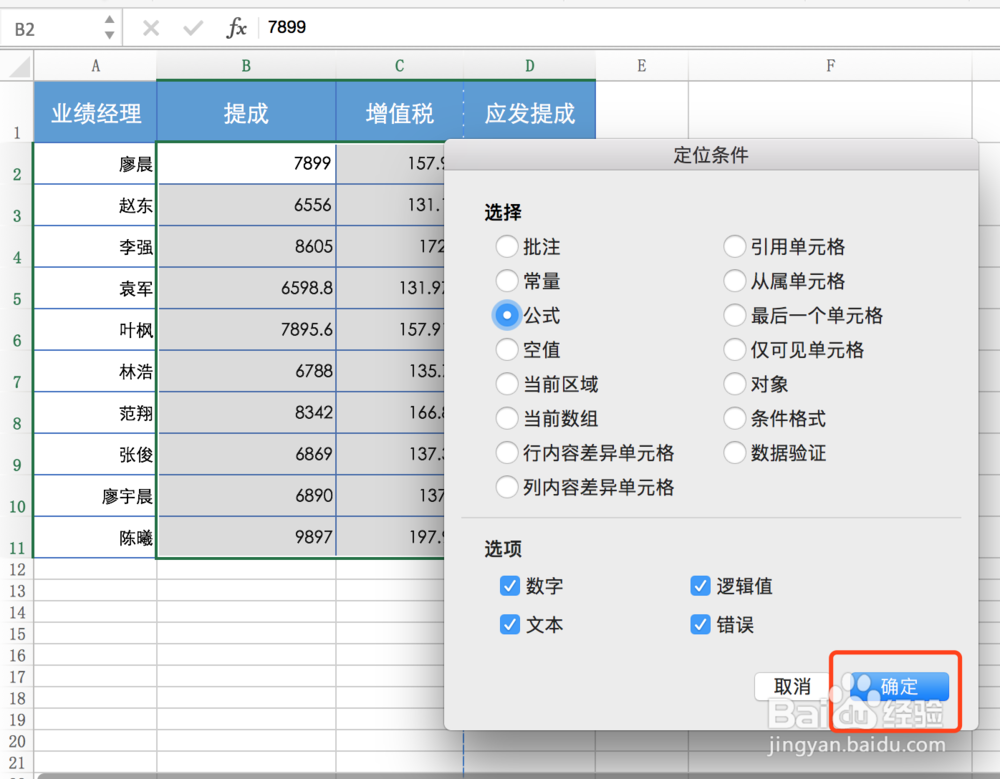The height and width of the screenshot is (779, 1000).
Task: Click the down arrow on the name box stepper
Action: tap(108, 33)
